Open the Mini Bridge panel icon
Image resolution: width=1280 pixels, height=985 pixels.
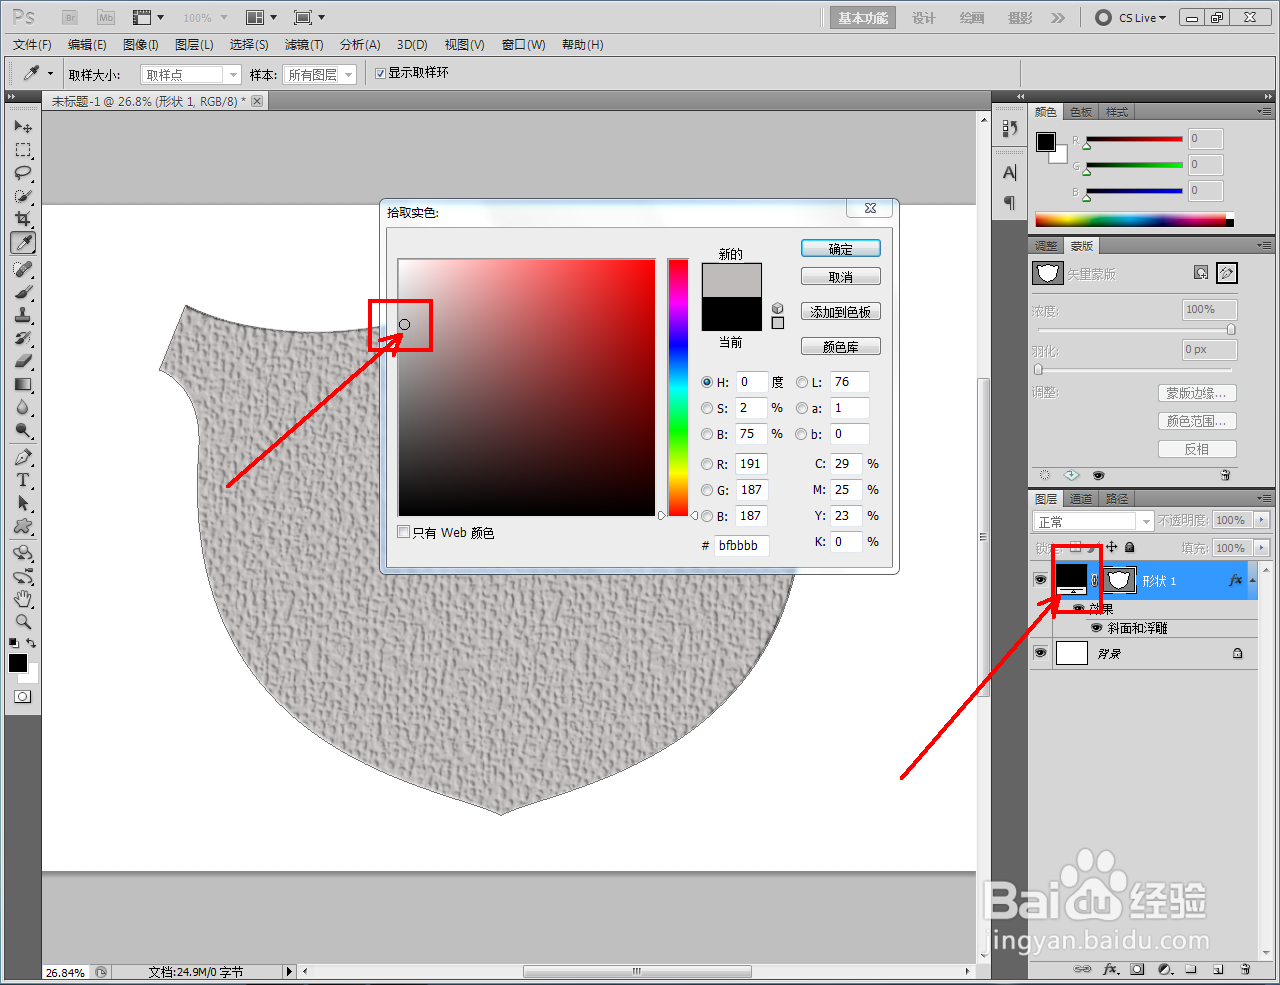[x=105, y=17]
